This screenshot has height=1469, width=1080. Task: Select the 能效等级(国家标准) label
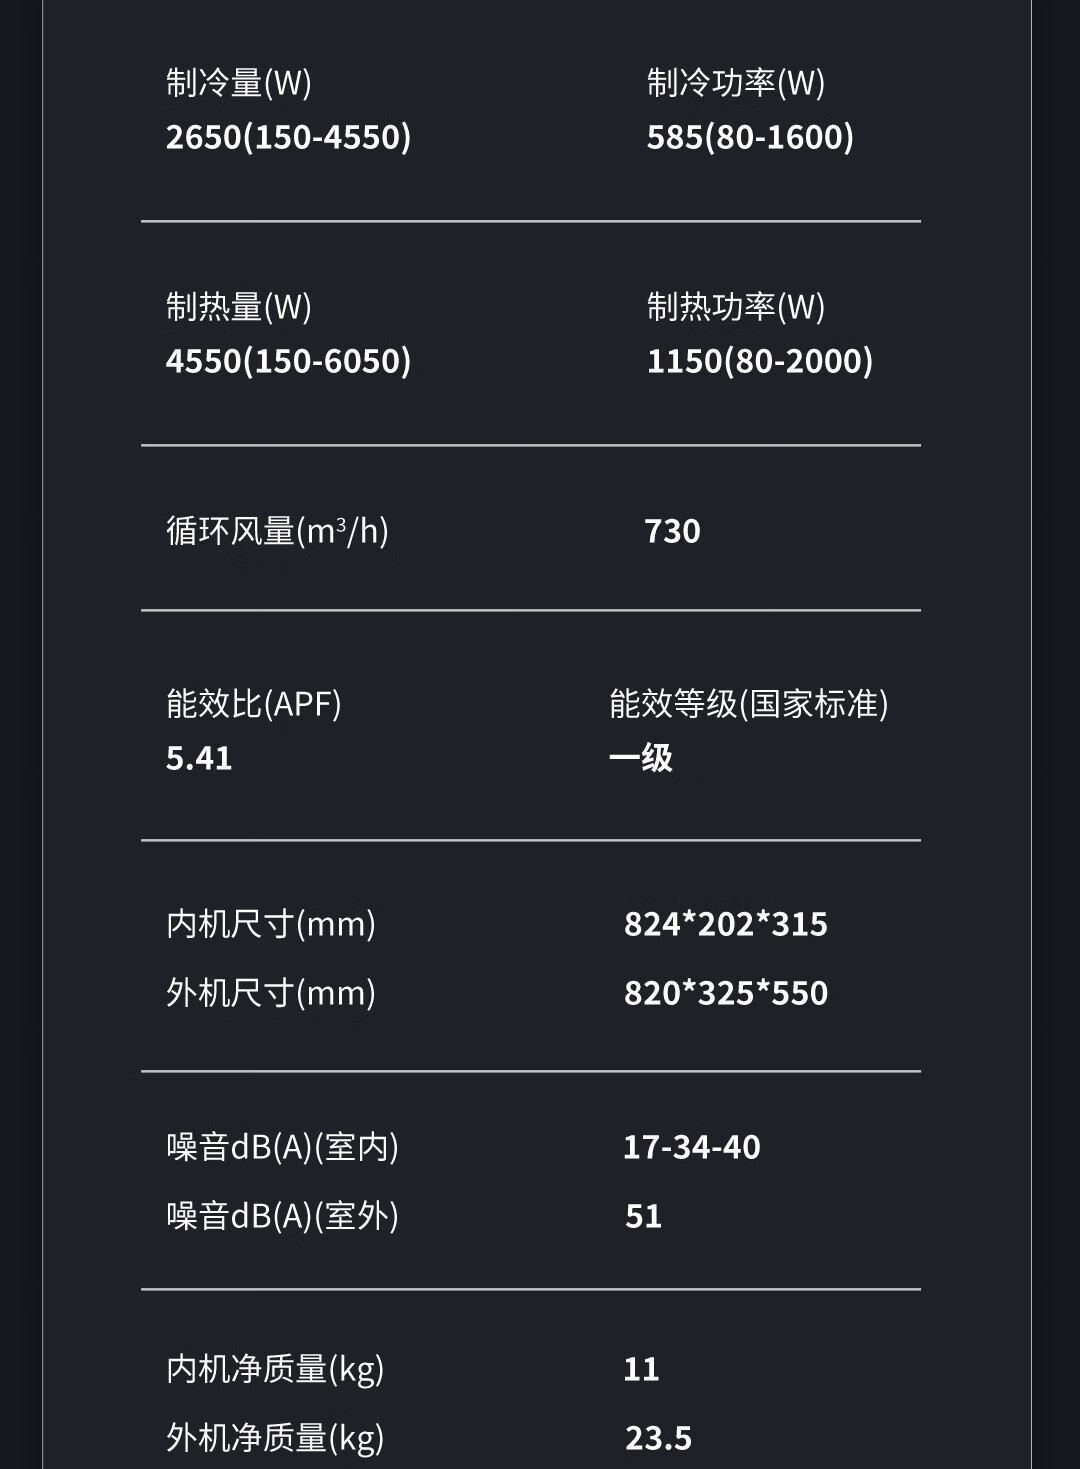[x=749, y=704]
